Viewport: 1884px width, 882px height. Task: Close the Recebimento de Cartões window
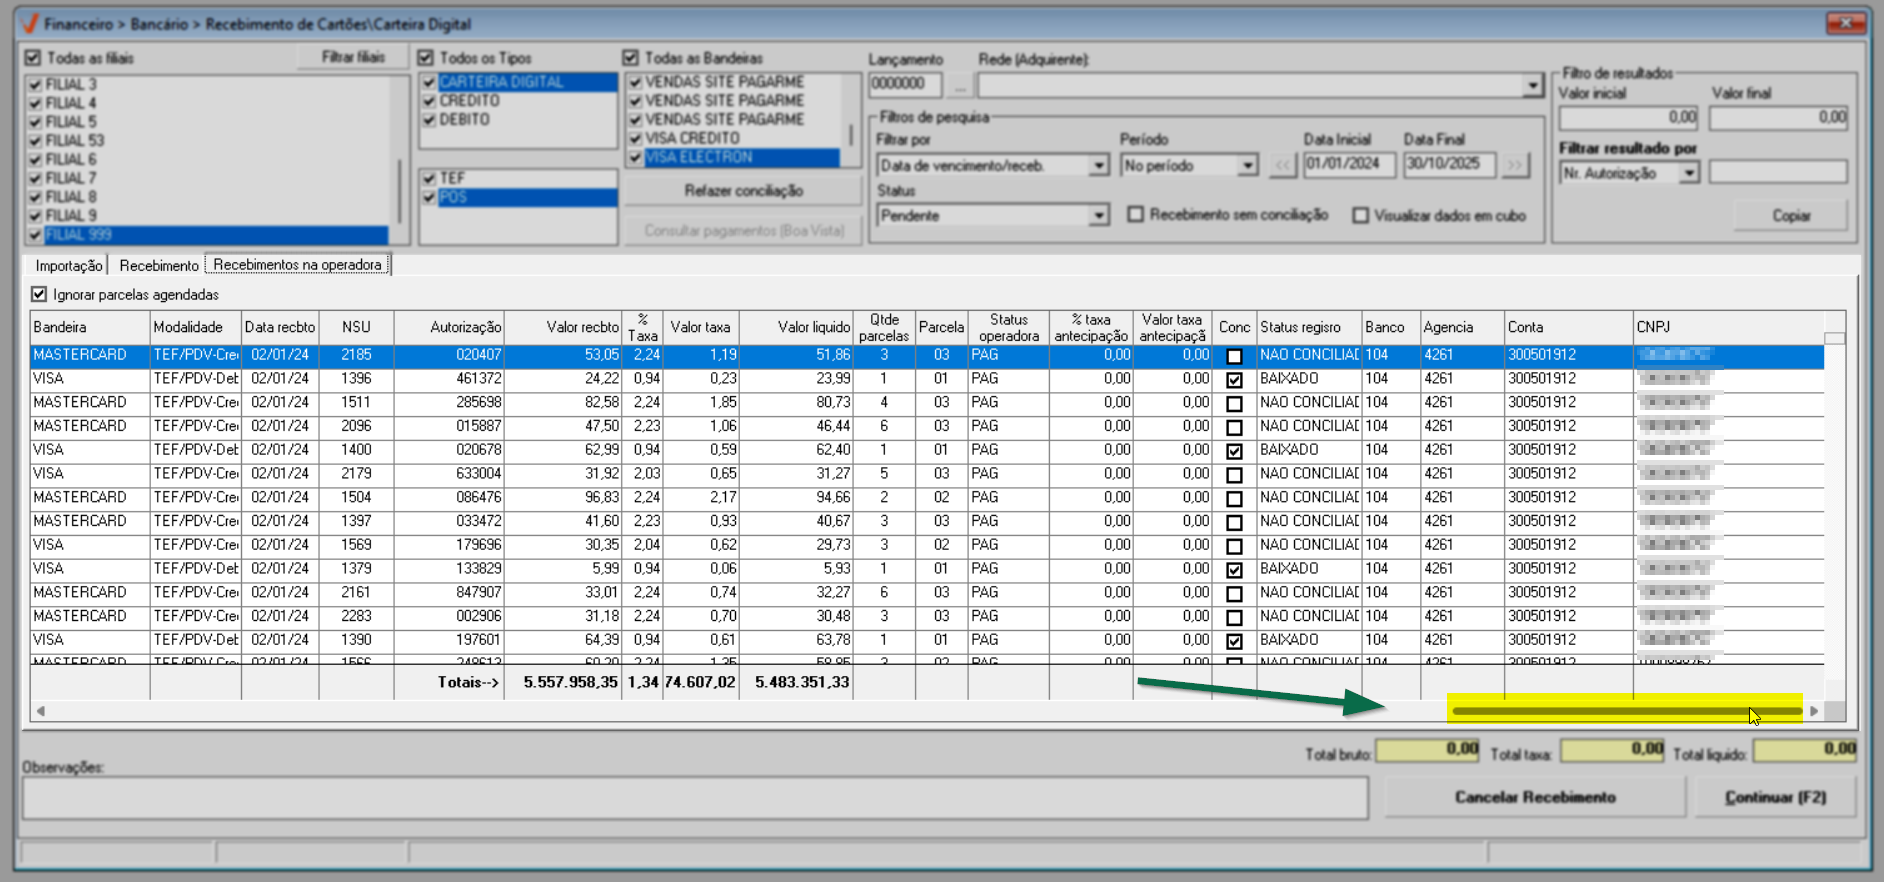click(1845, 23)
